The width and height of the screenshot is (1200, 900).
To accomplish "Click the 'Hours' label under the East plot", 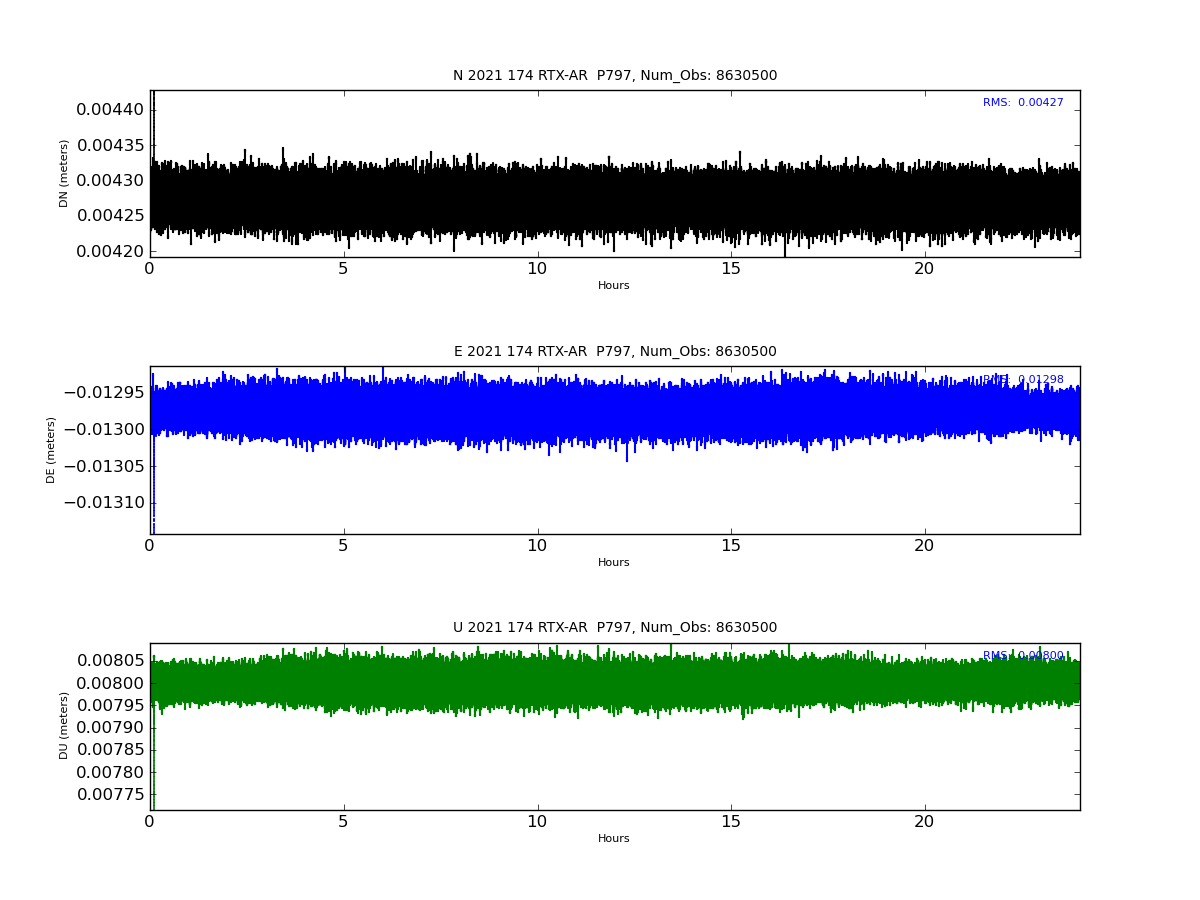I will click(614, 563).
